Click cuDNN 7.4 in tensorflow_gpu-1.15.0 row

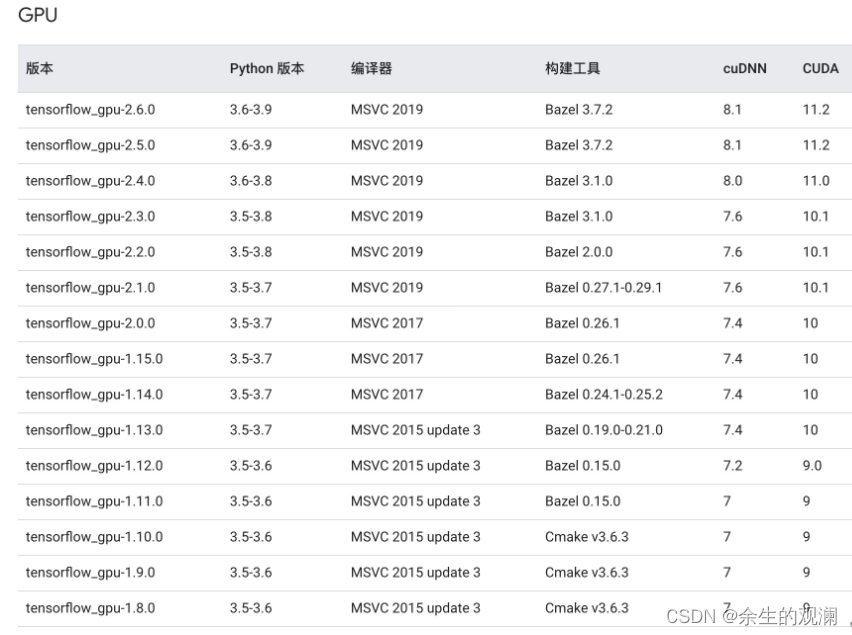click(x=732, y=359)
